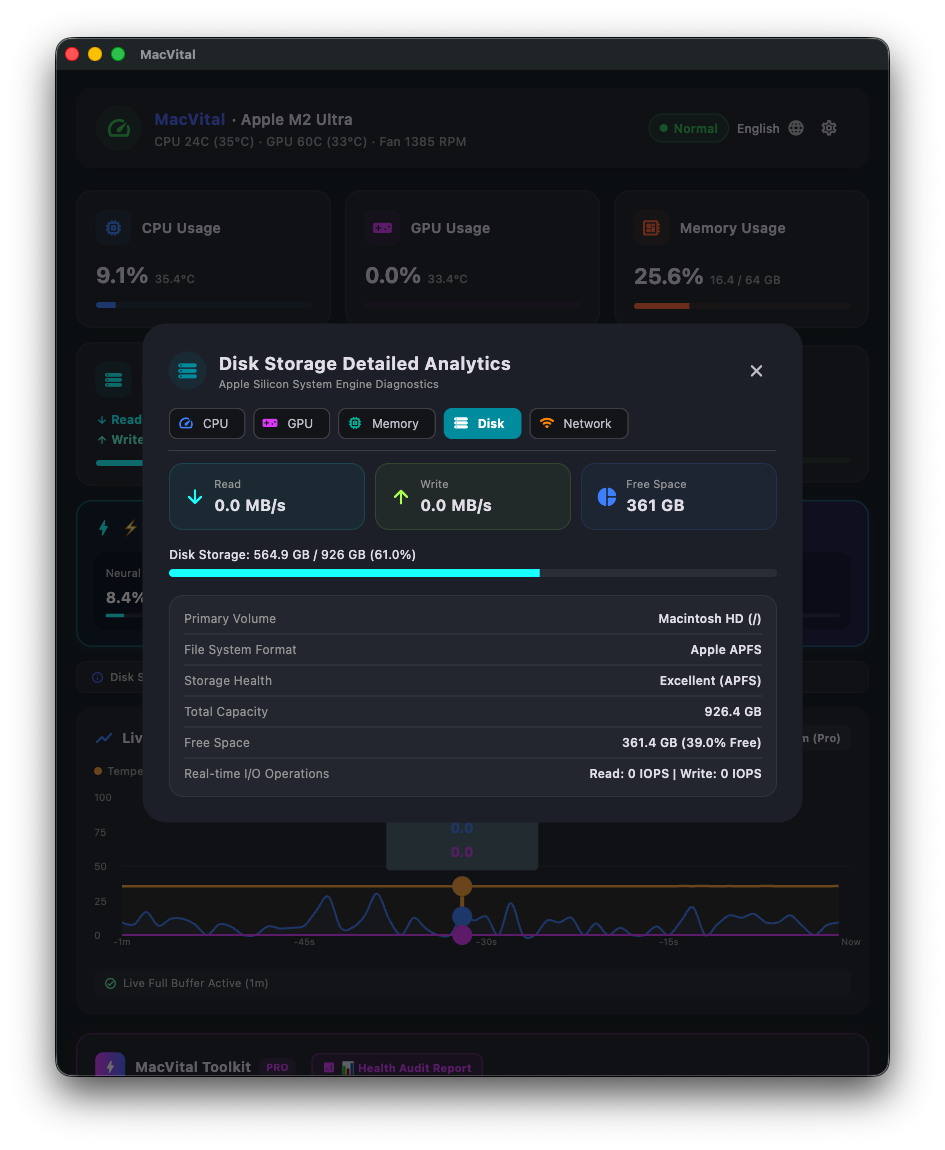Click the Excellent (APFS) storage health value
Image resolution: width=945 pixels, height=1150 pixels.
point(710,681)
